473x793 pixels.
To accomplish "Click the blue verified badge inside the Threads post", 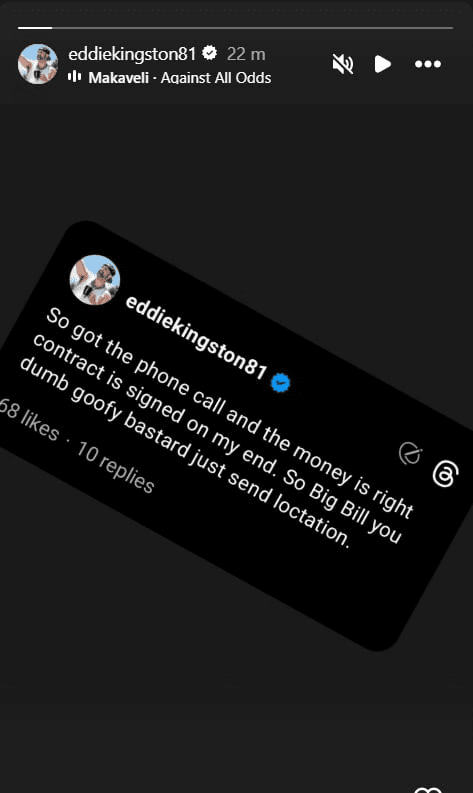I will (281, 383).
